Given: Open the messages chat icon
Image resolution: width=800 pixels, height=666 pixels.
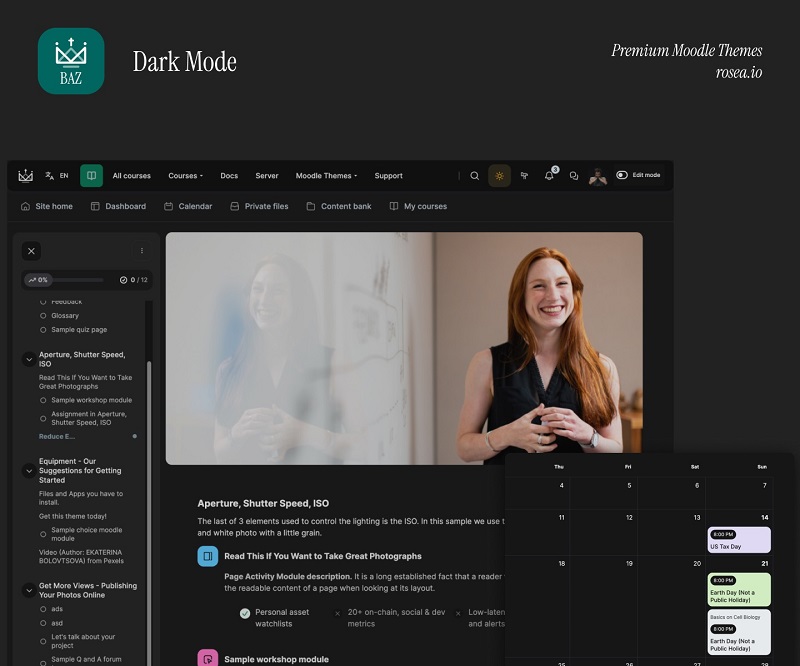Looking at the screenshot, I should (574, 176).
